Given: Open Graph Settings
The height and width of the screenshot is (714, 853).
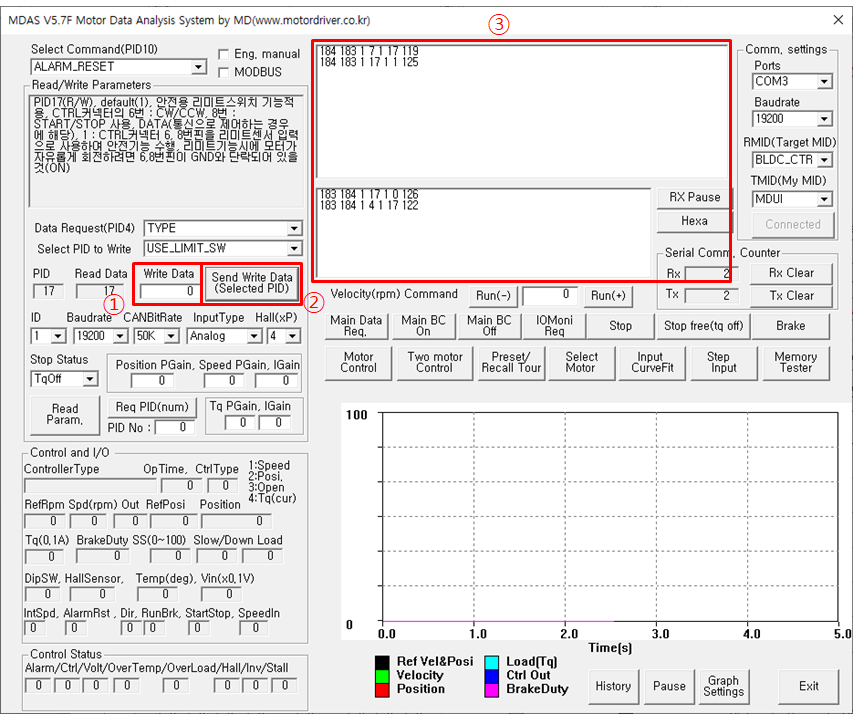Looking at the screenshot, I should [x=723, y=686].
